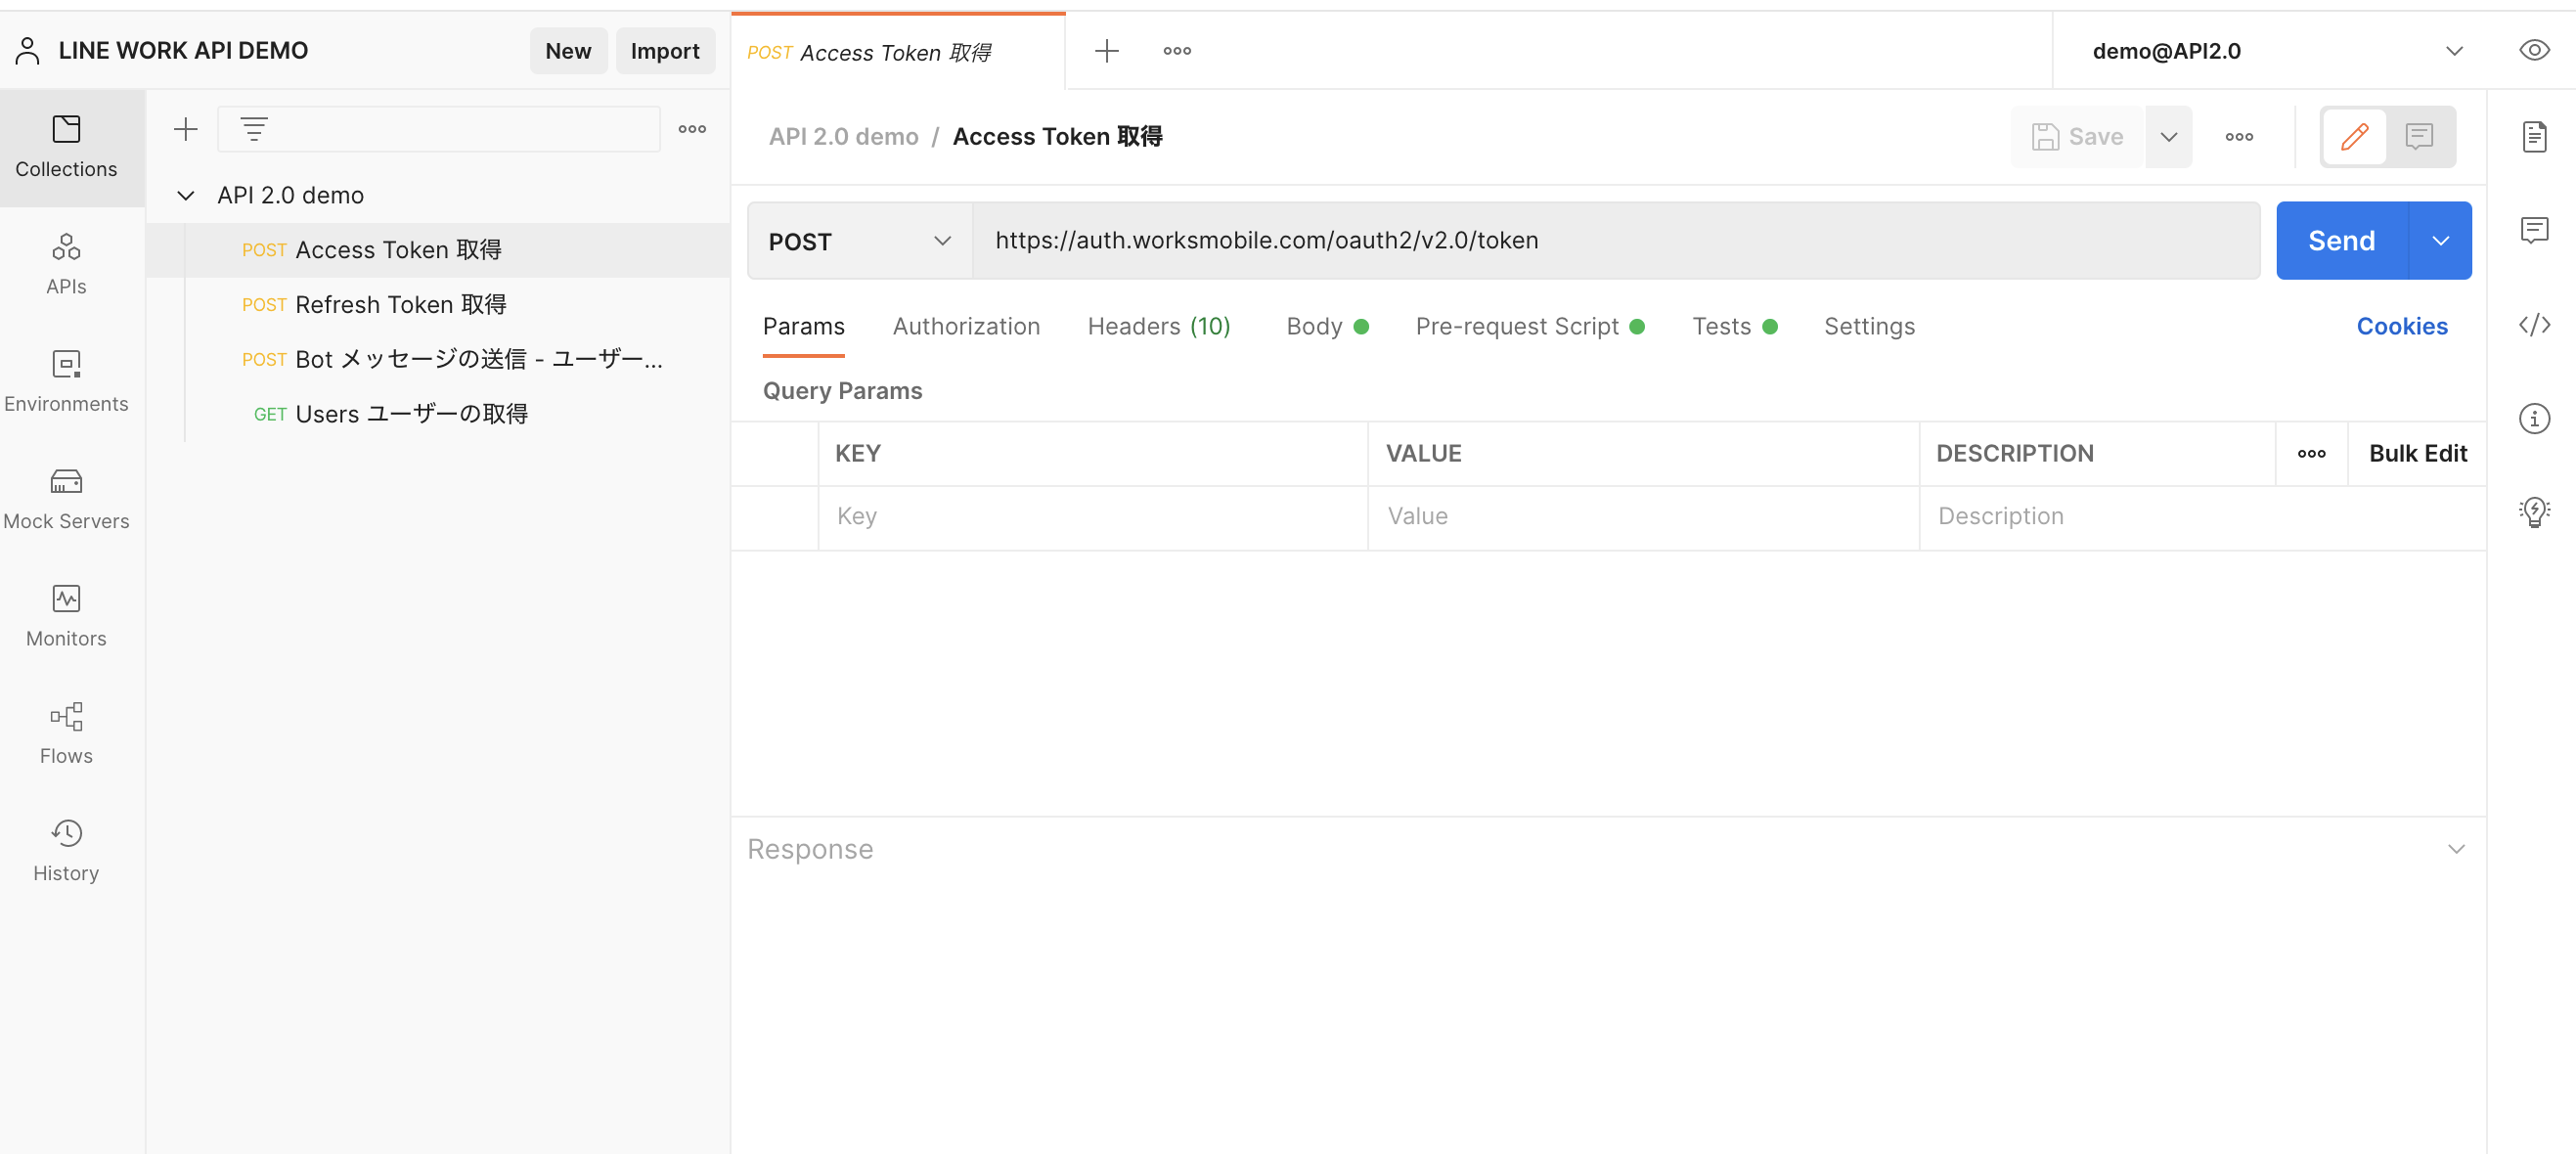Viewport: 2576px width, 1154px height.
Task: Collapse the API 2.0 demo collection
Action: (x=185, y=195)
